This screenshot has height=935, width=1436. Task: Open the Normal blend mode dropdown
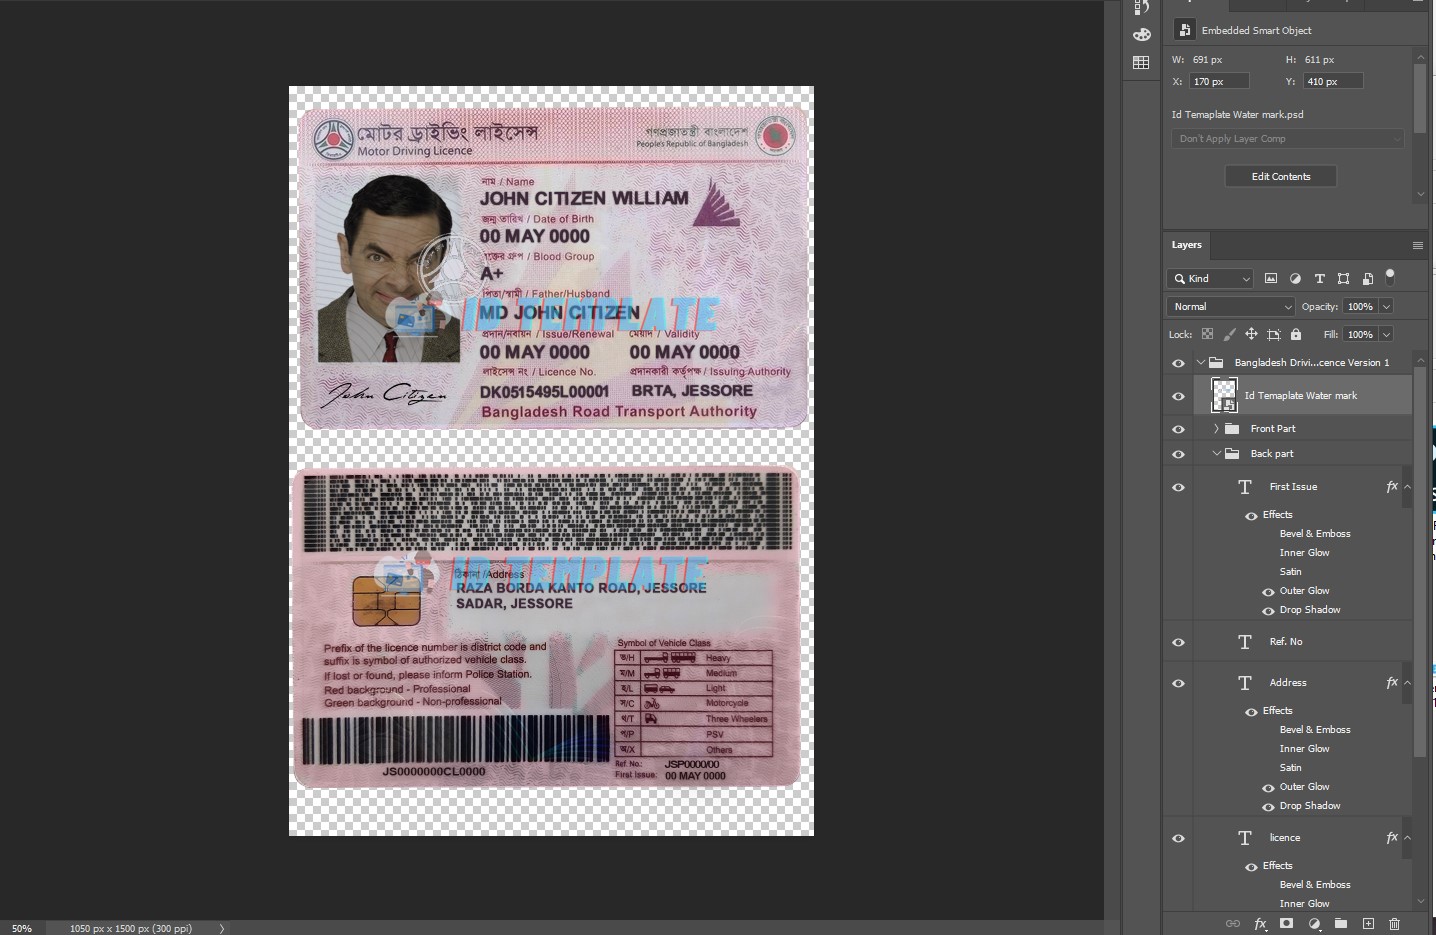1231,306
